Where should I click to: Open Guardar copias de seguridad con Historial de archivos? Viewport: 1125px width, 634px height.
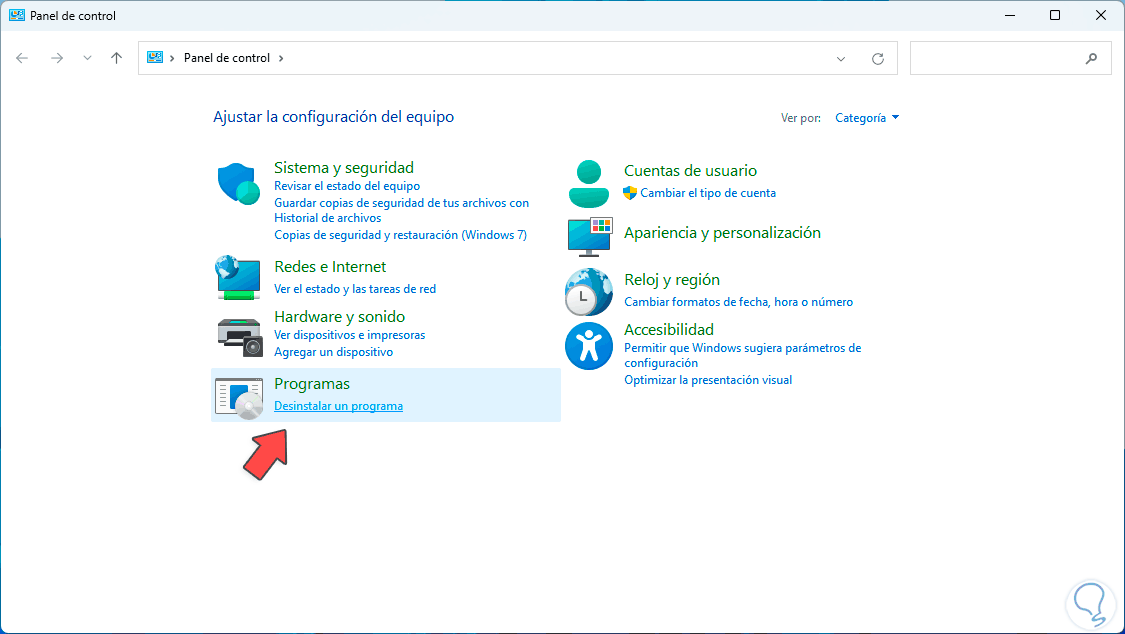402,210
